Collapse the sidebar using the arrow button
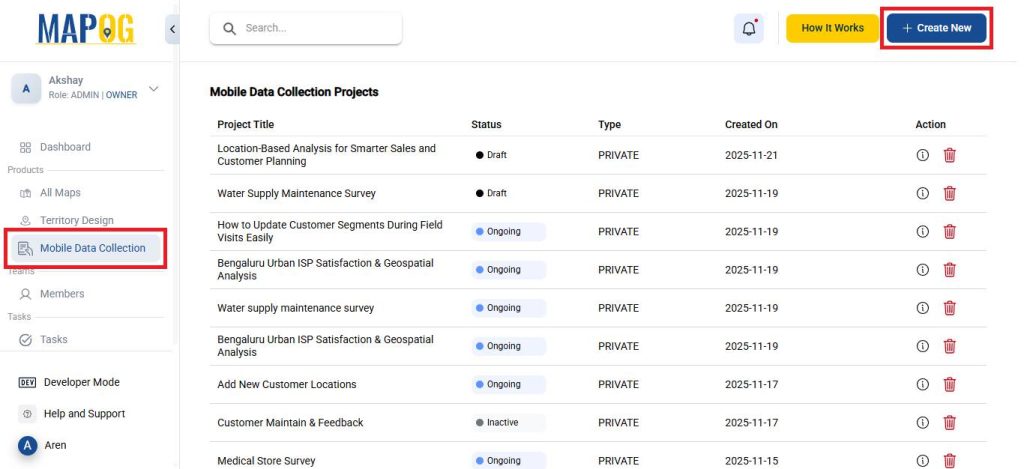 coord(172,29)
